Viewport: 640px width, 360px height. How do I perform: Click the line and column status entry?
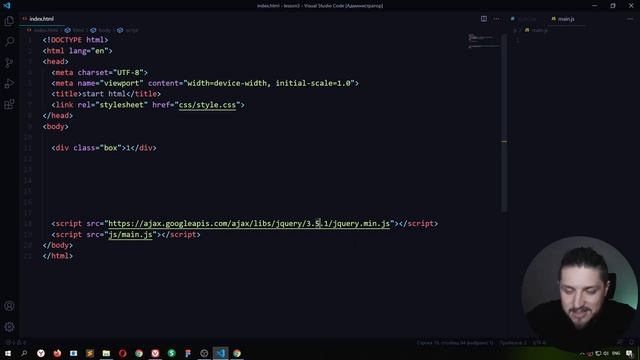pyautogui.click(x=455, y=343)
